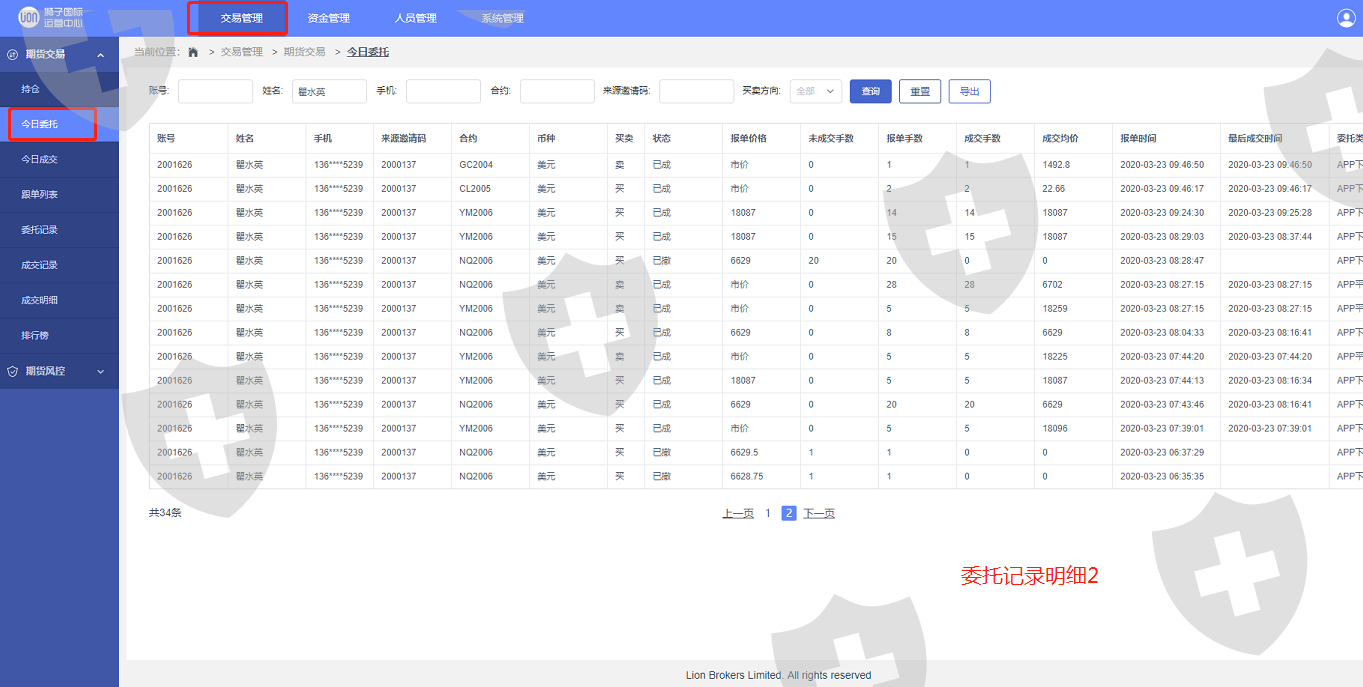This screenshot has width=1363, height=687.
Task: Open the 买卖方向 dropdown
Action: 815,91
